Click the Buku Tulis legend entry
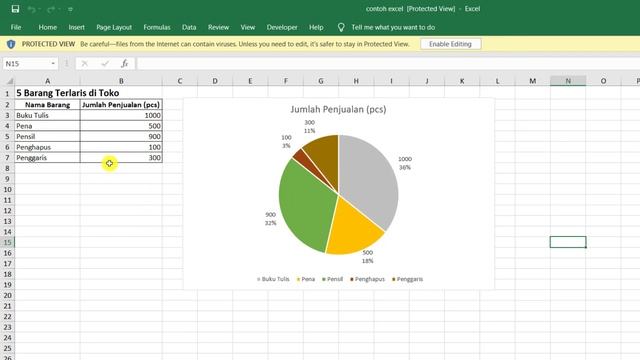640x360 pixels. point(273,279)
